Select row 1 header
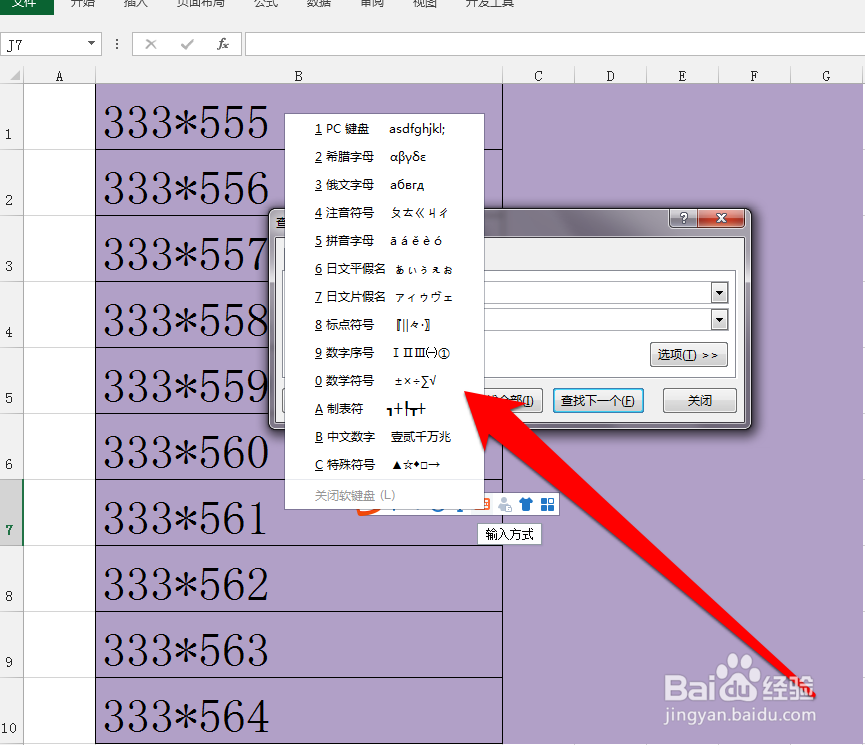 coord(11,116)
